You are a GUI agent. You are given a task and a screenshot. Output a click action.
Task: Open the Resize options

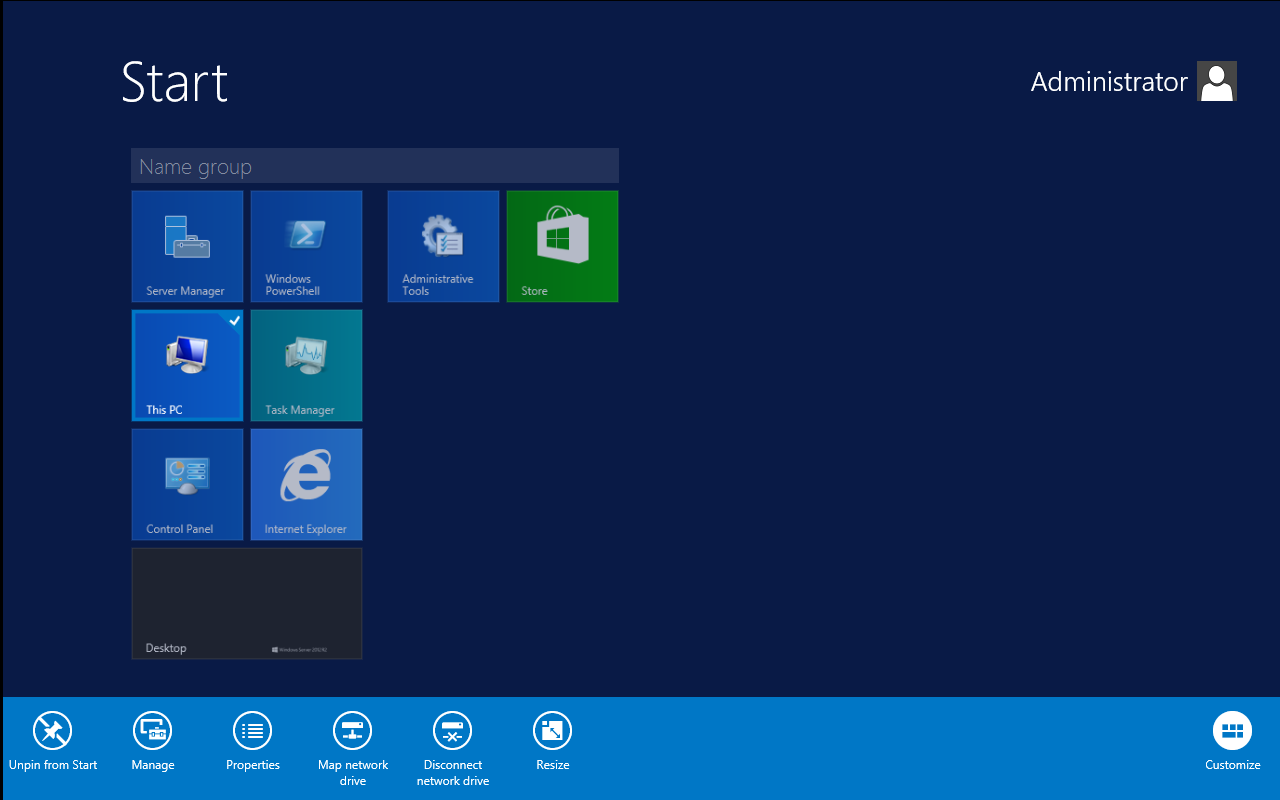coord(552,740)
